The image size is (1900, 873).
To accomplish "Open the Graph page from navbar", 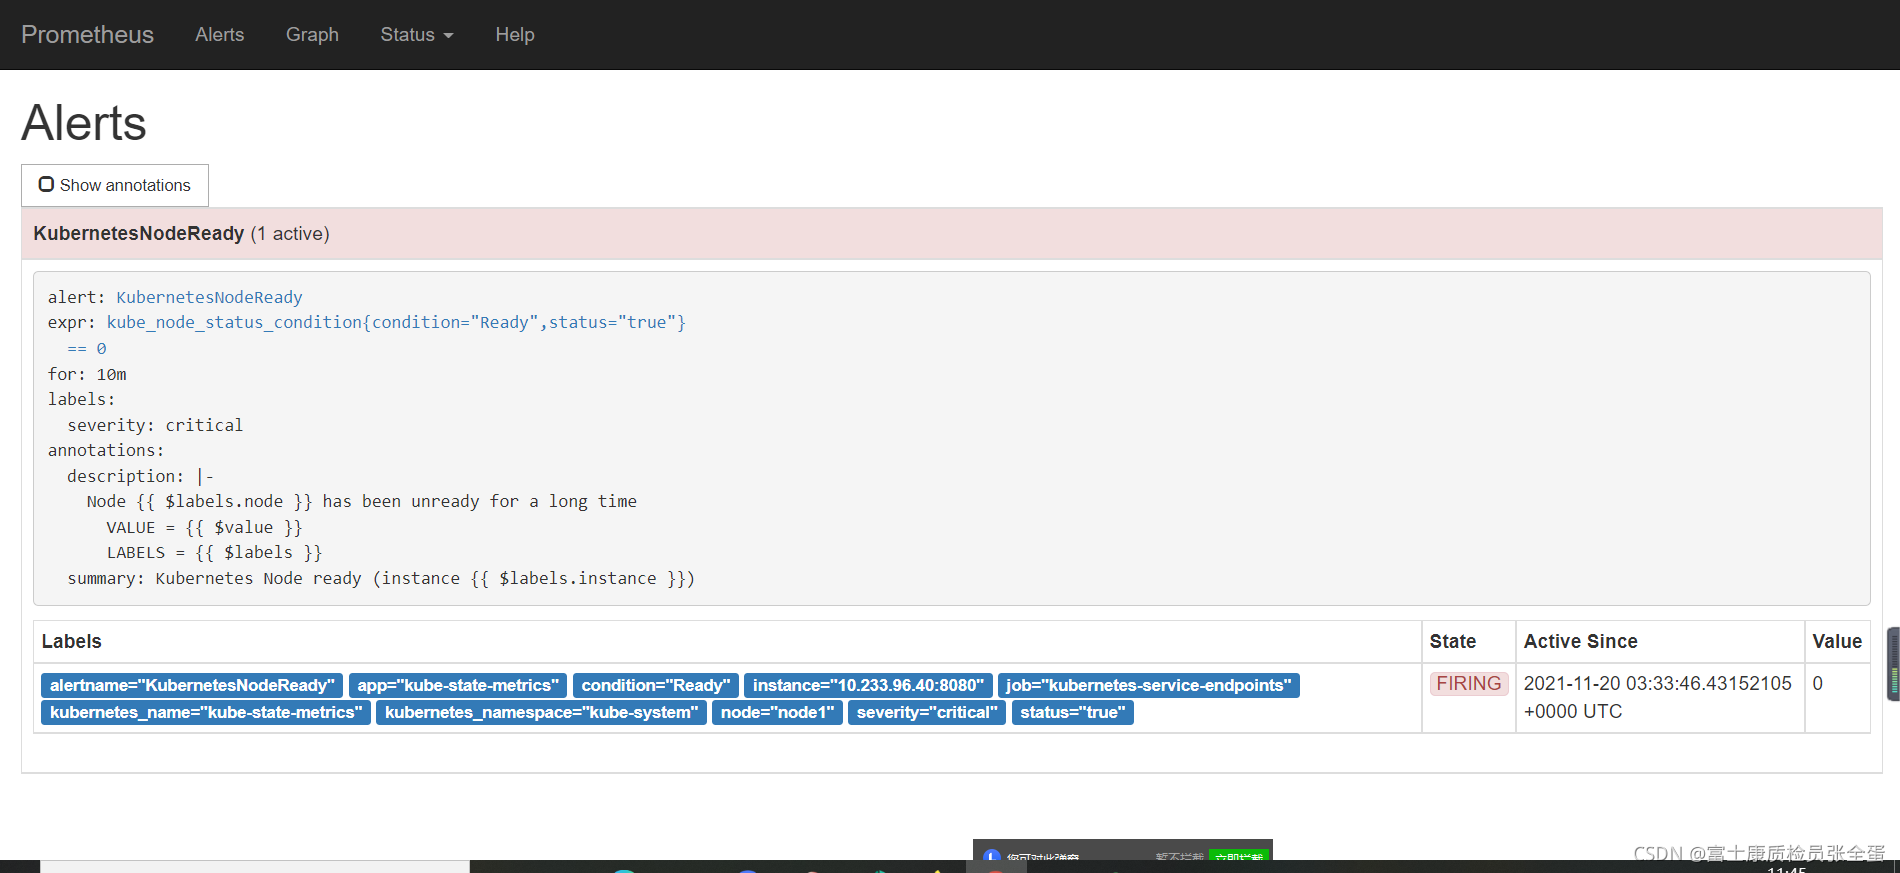I will point(312,34).
